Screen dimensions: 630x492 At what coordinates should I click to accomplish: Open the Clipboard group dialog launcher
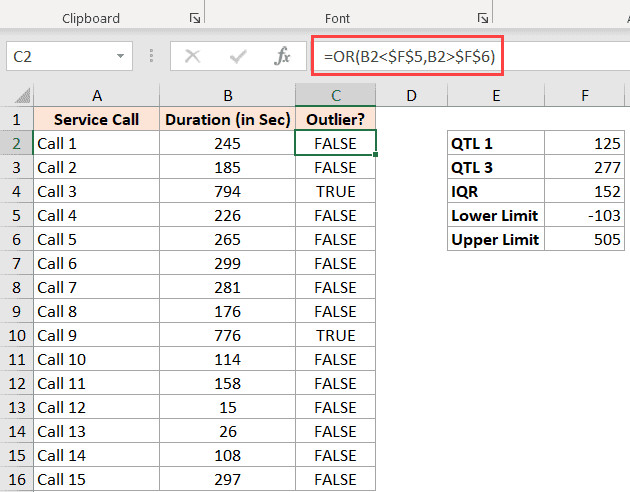193,18
